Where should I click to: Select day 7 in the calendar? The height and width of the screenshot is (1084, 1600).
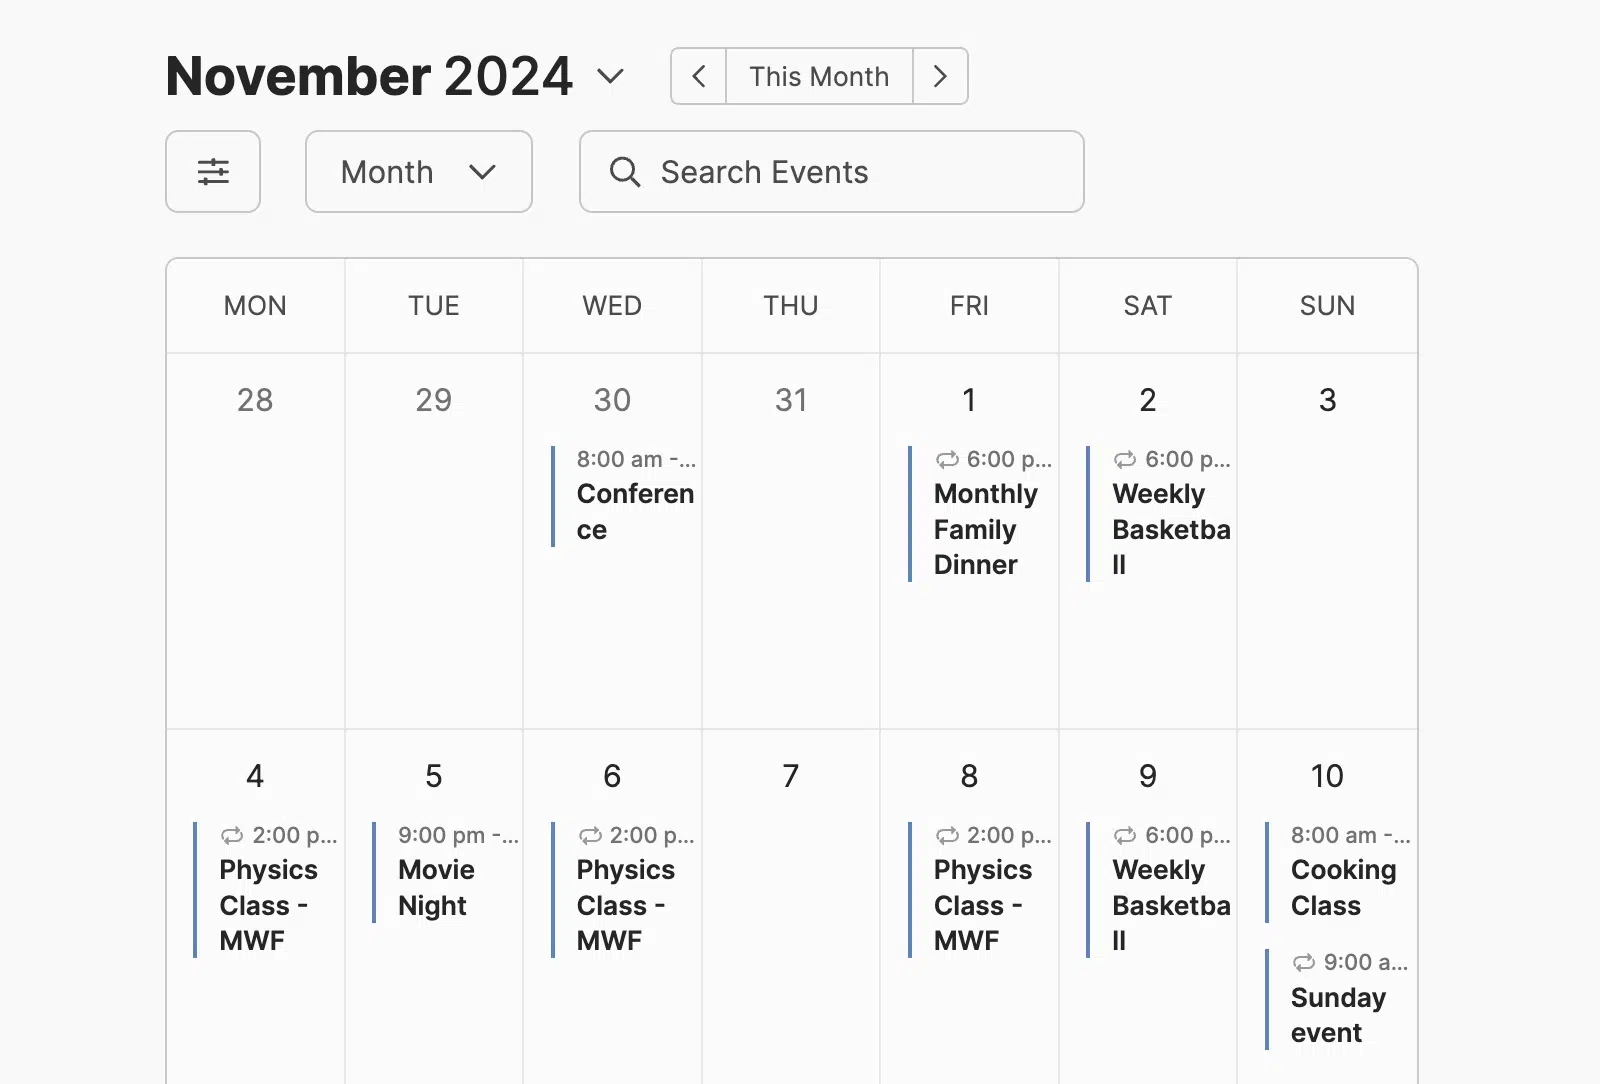791,776
